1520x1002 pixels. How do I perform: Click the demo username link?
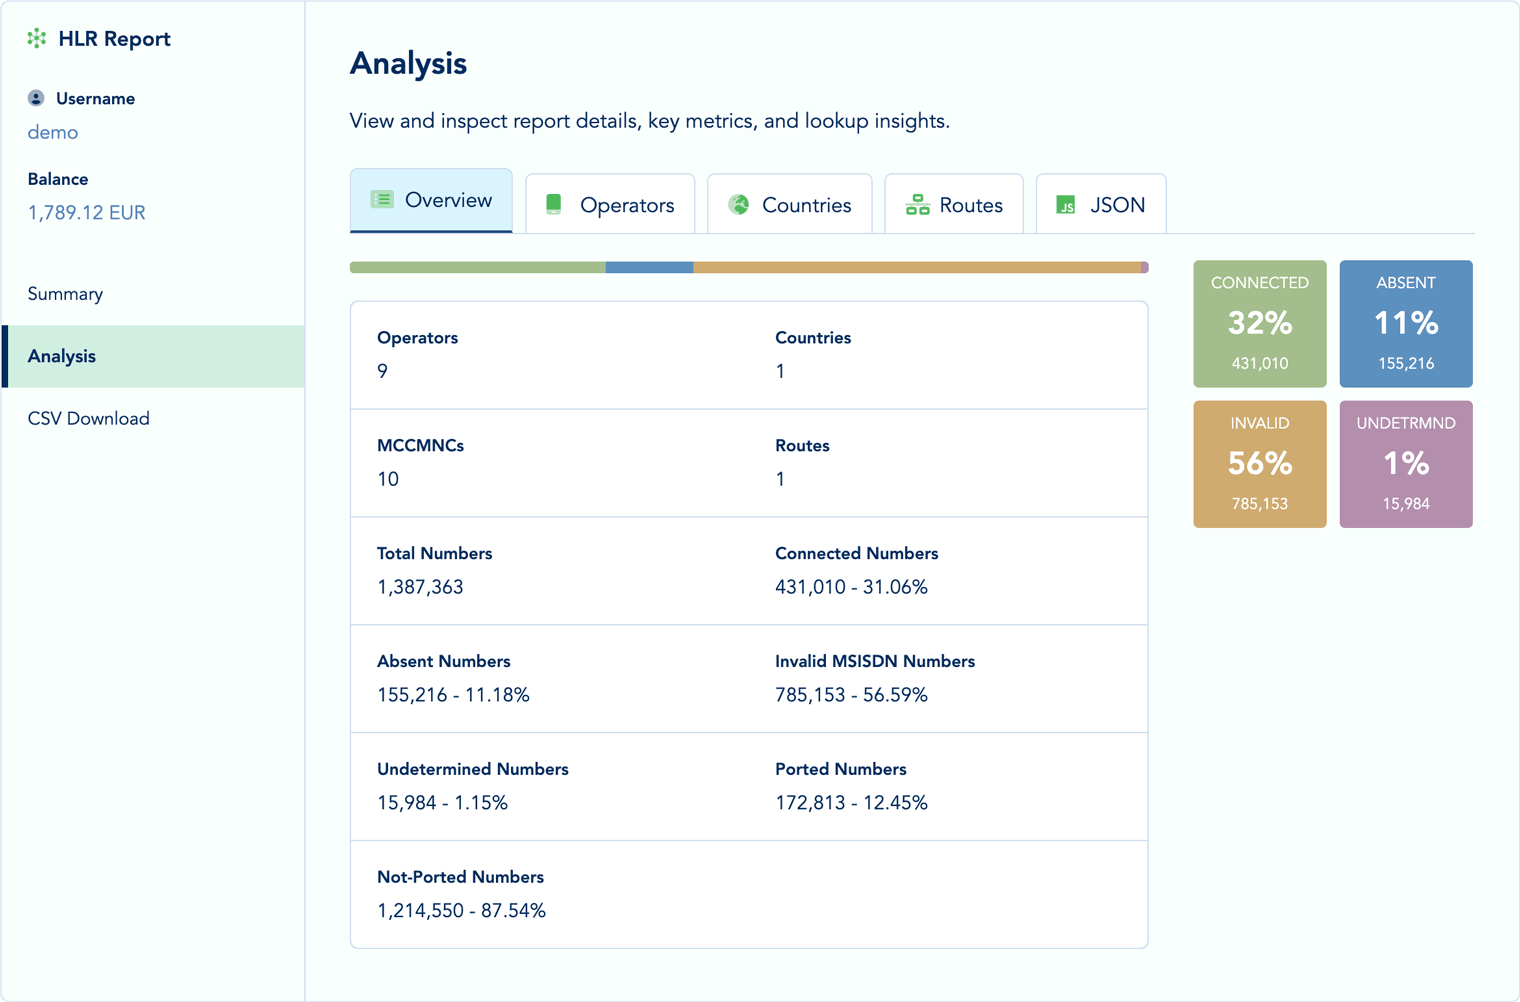tap(53, 132)
